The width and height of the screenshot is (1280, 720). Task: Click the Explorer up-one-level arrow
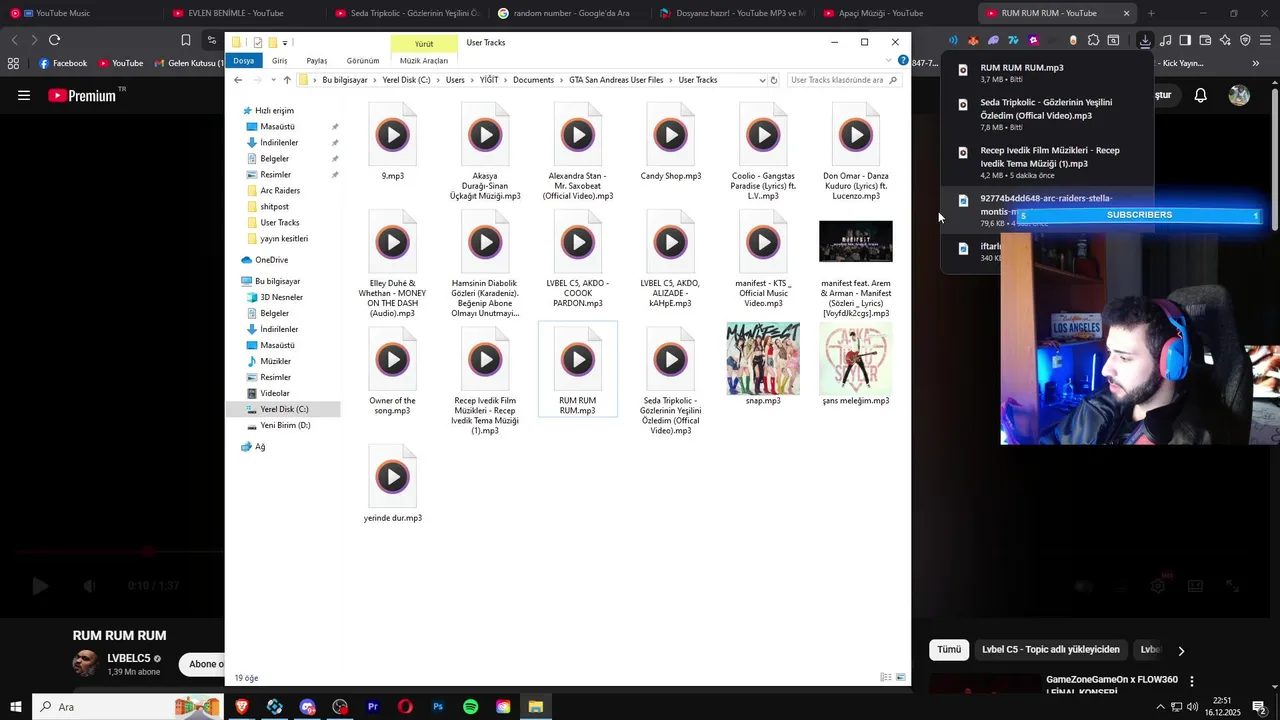pos(287,80)
